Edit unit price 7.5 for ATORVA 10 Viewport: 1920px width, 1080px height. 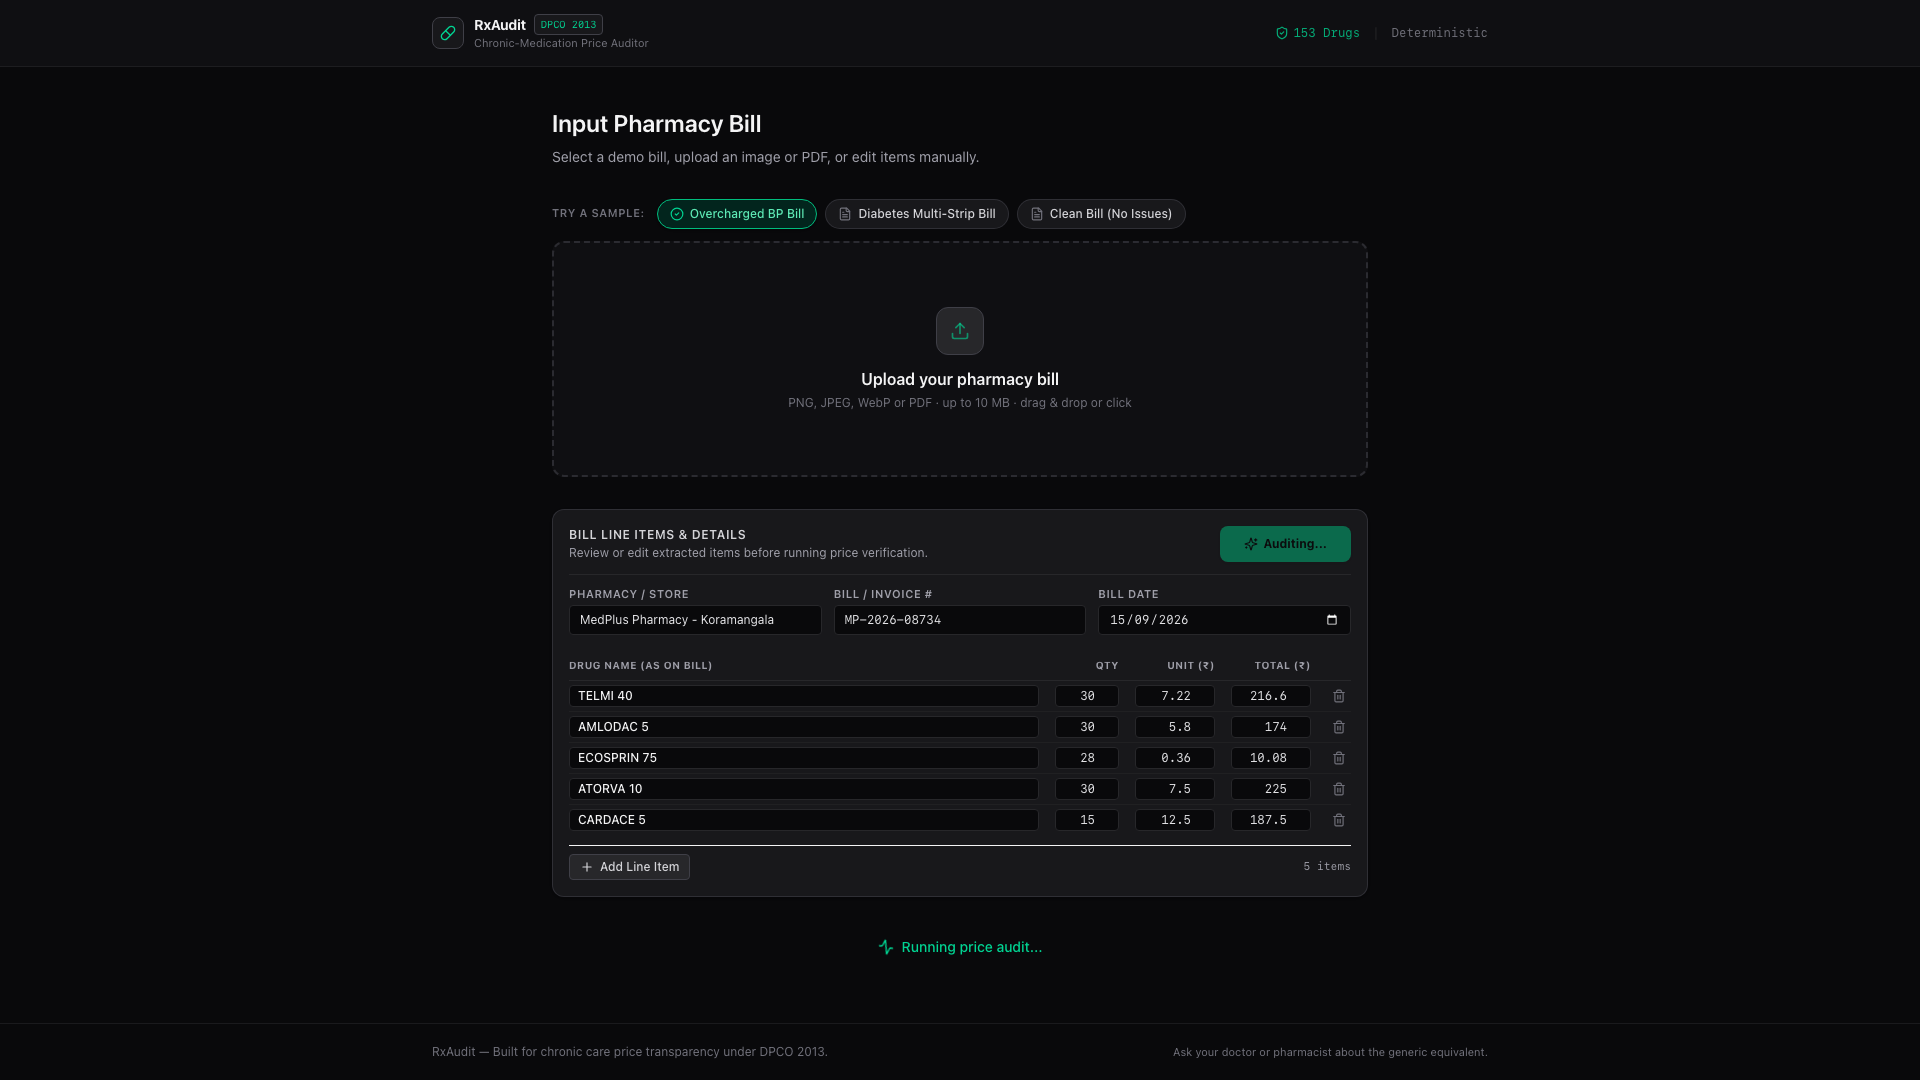[x=1175, y=789]
